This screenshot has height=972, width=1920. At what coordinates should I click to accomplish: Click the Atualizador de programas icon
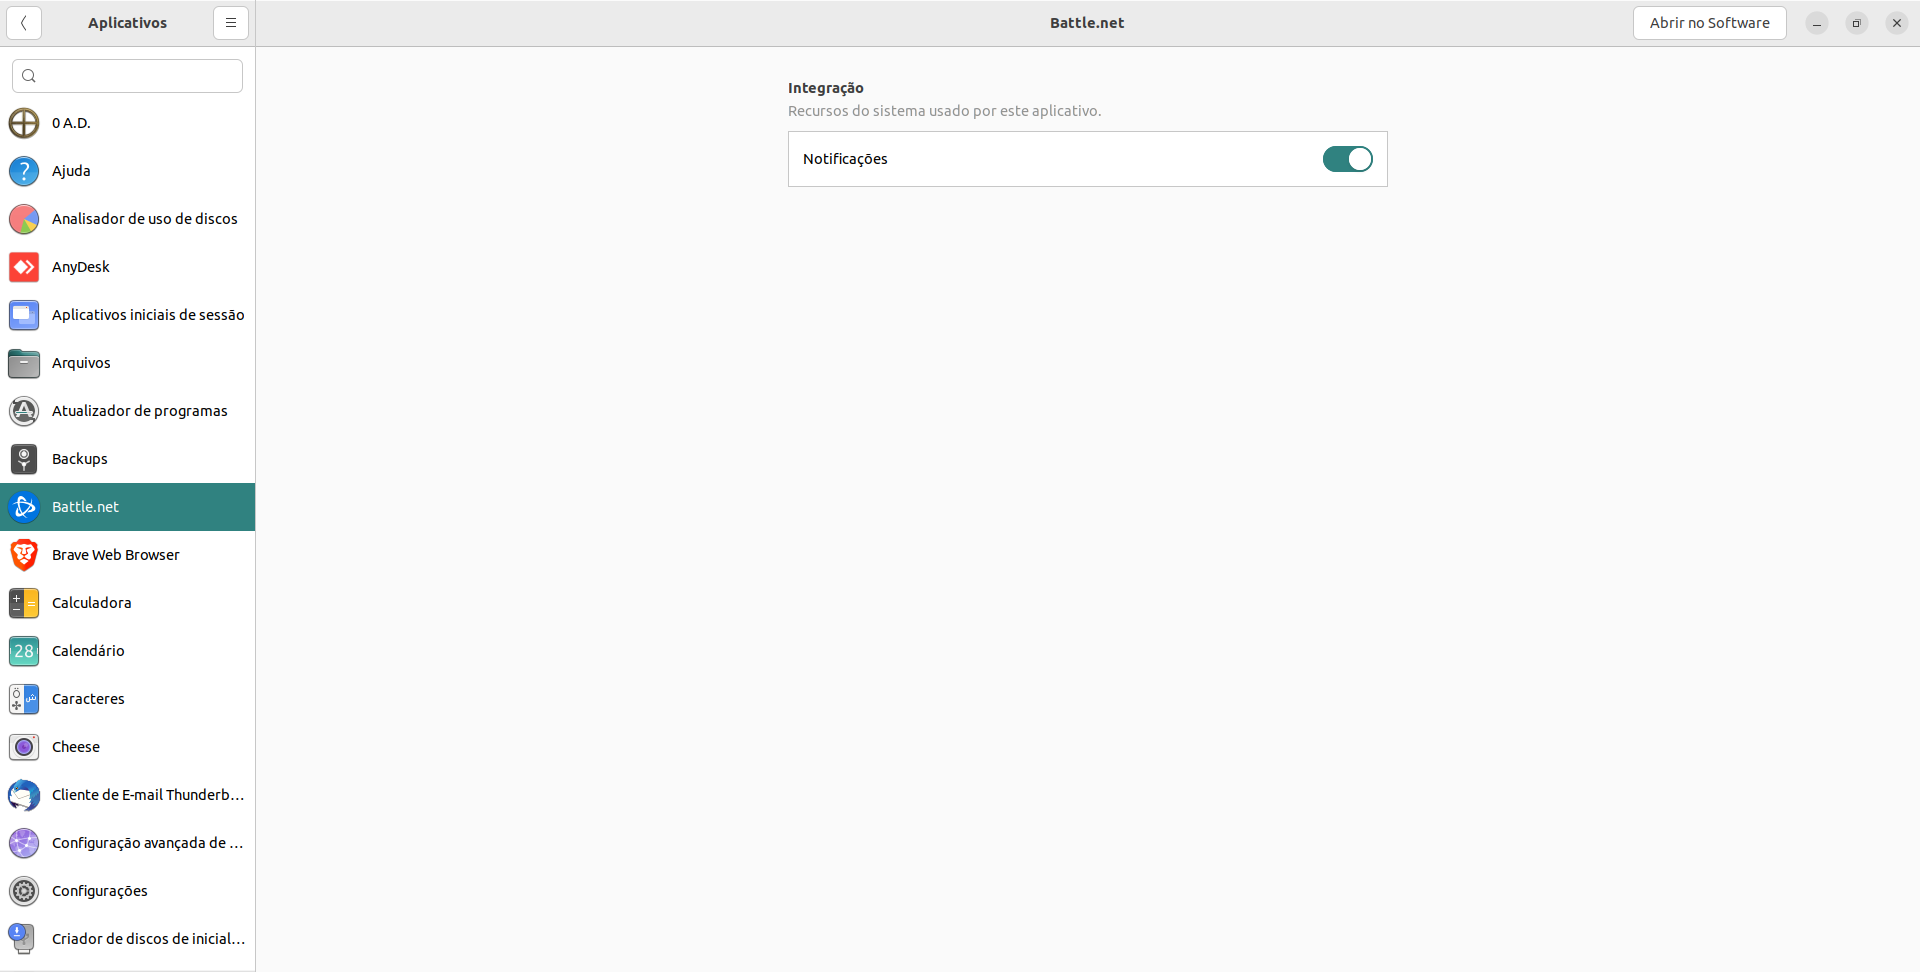click(24, 411)
